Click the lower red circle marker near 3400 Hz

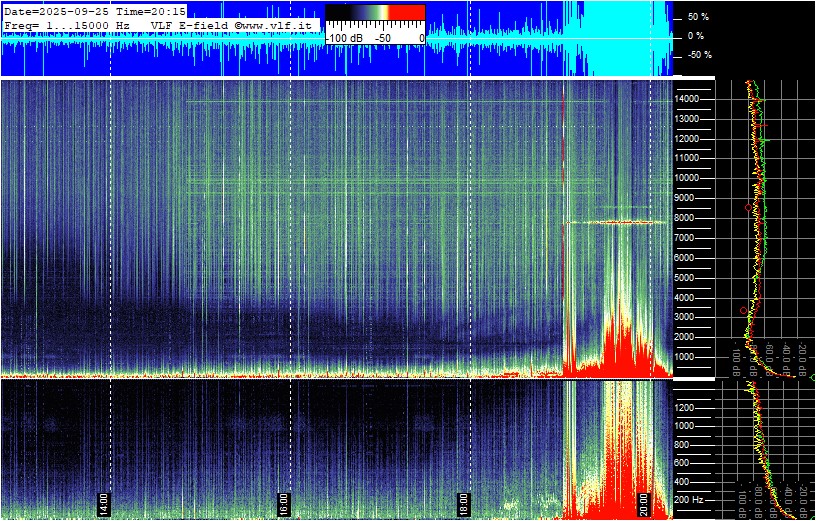click(743, 310)
